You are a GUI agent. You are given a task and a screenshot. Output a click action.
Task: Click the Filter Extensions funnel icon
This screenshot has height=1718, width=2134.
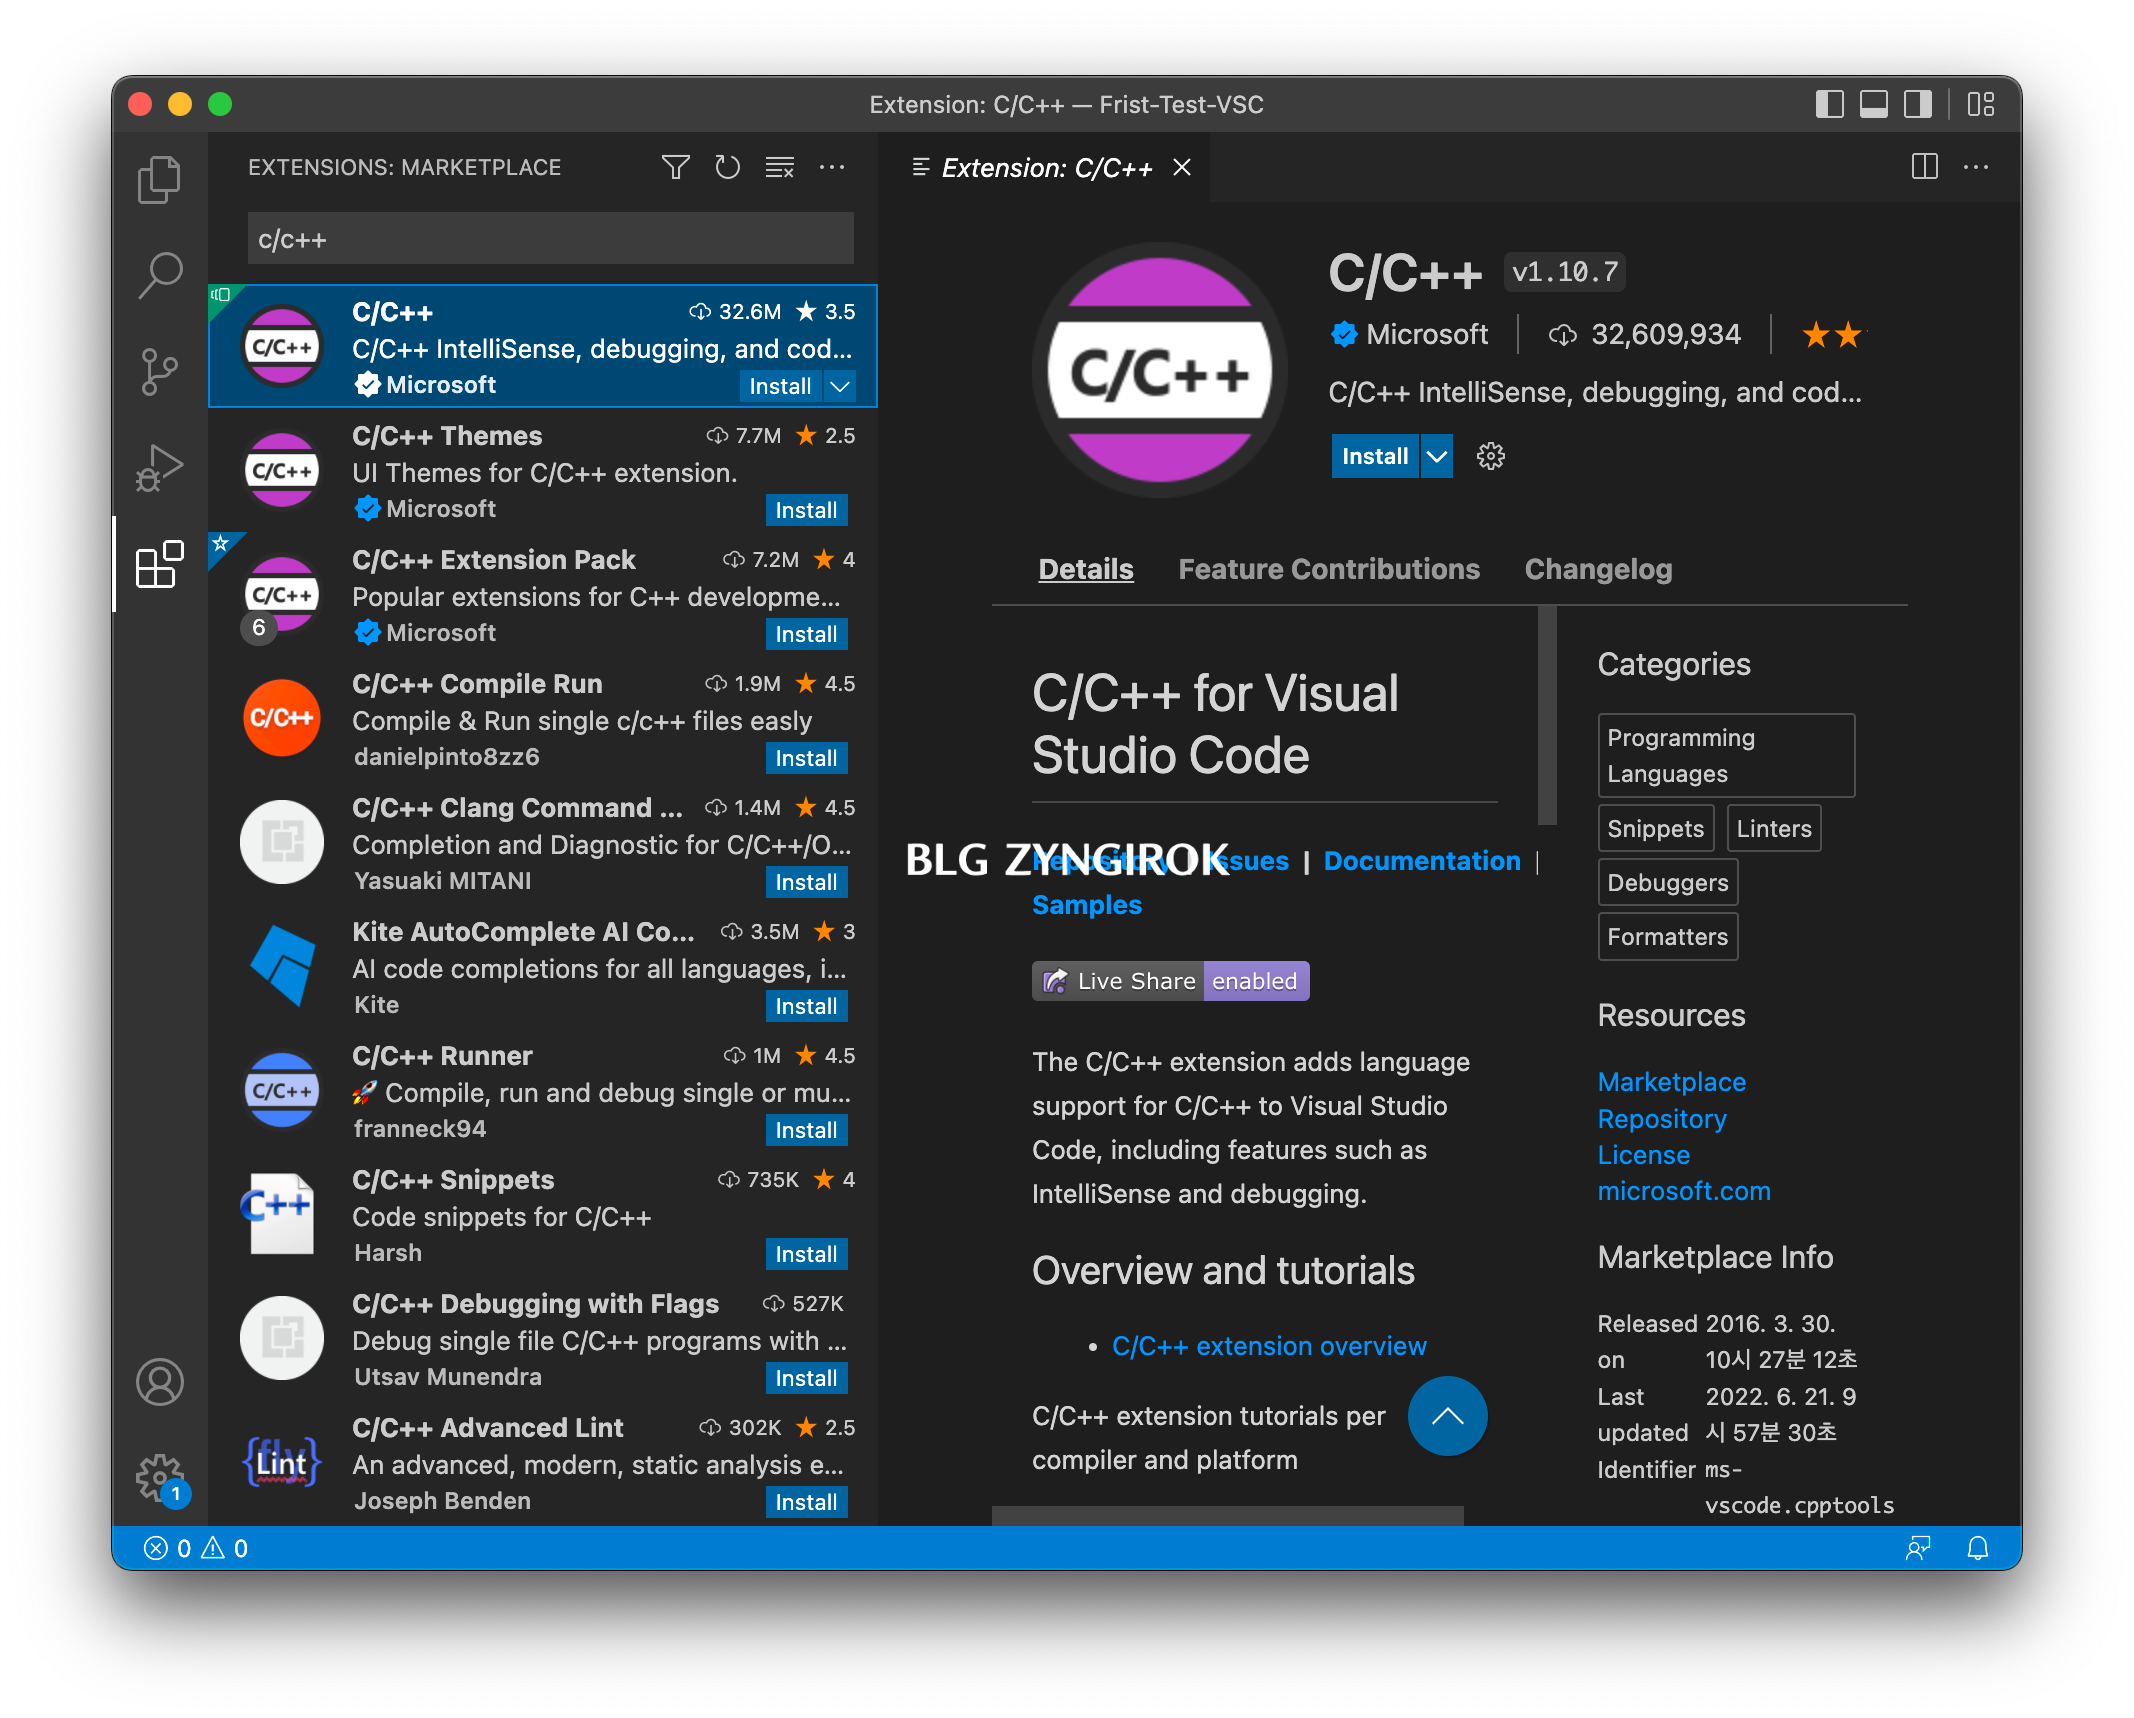coord(676,167)
